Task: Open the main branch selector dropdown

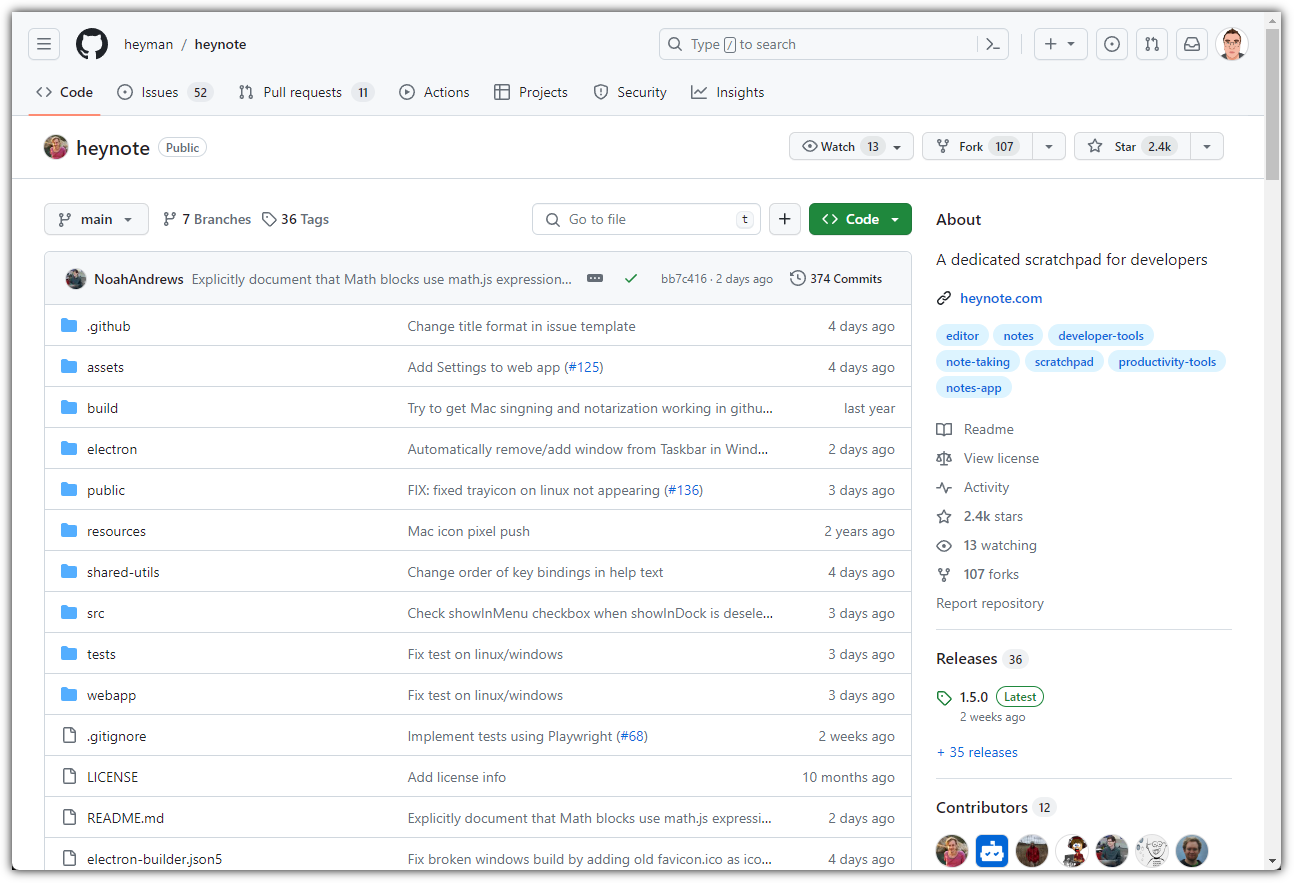Action: coord(96,219)
